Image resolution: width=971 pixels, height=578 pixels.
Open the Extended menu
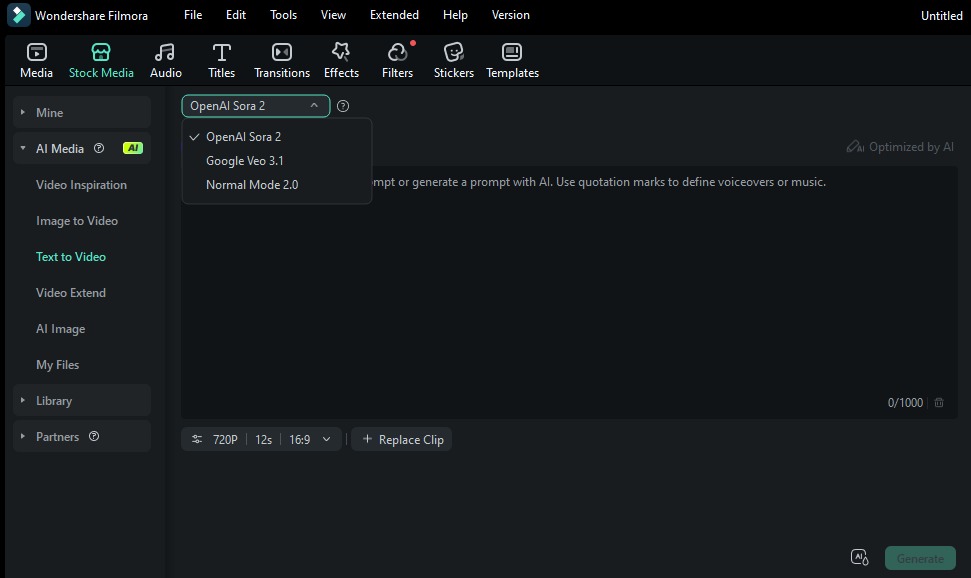click(x=393, y=15)
